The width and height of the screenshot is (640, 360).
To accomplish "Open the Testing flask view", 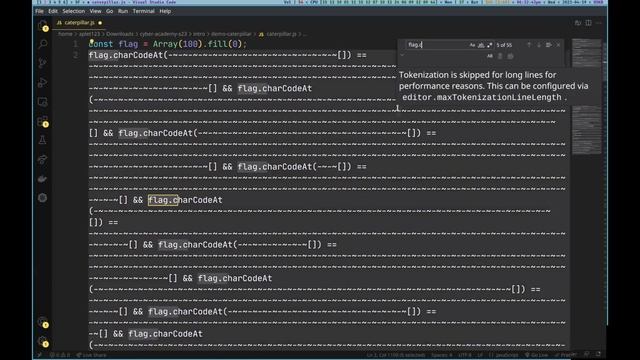I will coord(42,140).
